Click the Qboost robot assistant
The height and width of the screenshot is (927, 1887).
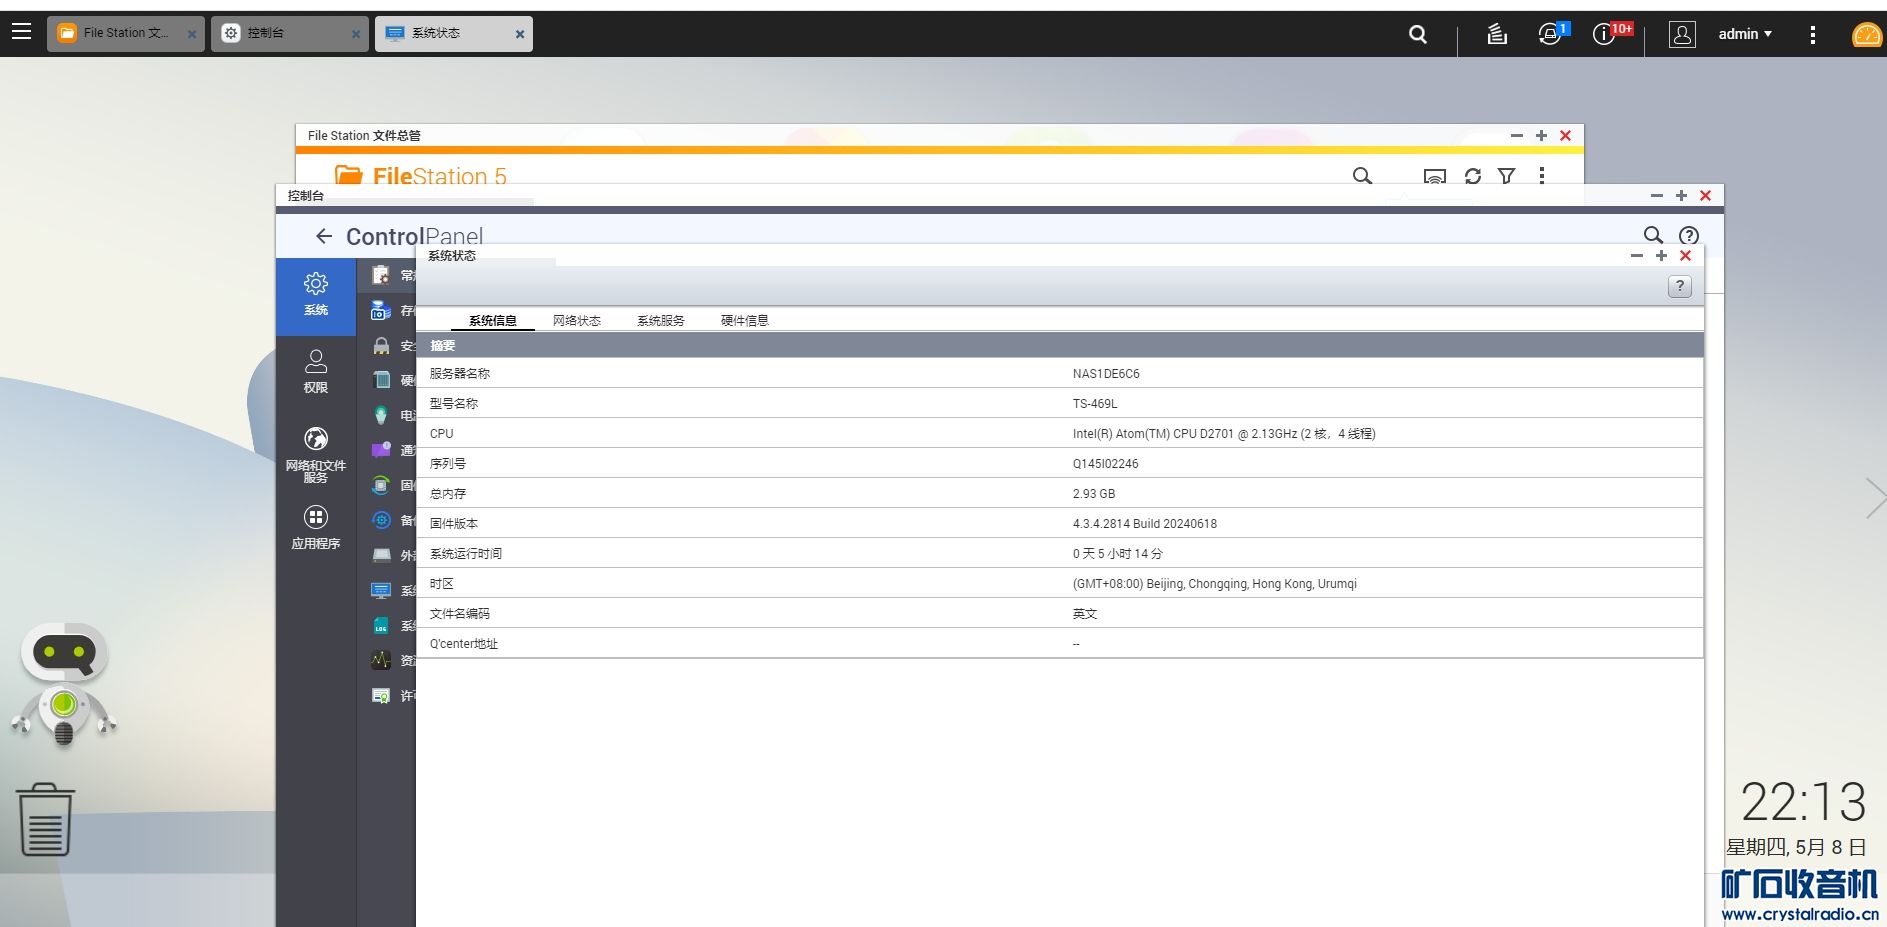[x=64, y=685]
